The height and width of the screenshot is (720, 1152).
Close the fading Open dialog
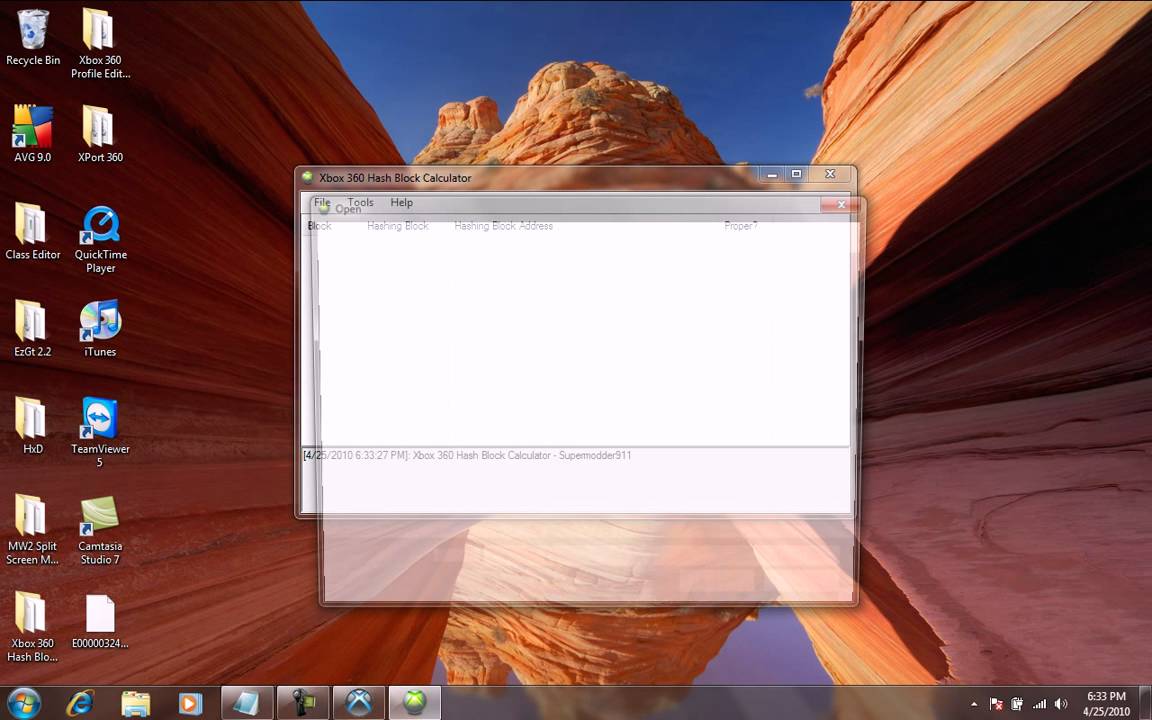click(841, 204)
